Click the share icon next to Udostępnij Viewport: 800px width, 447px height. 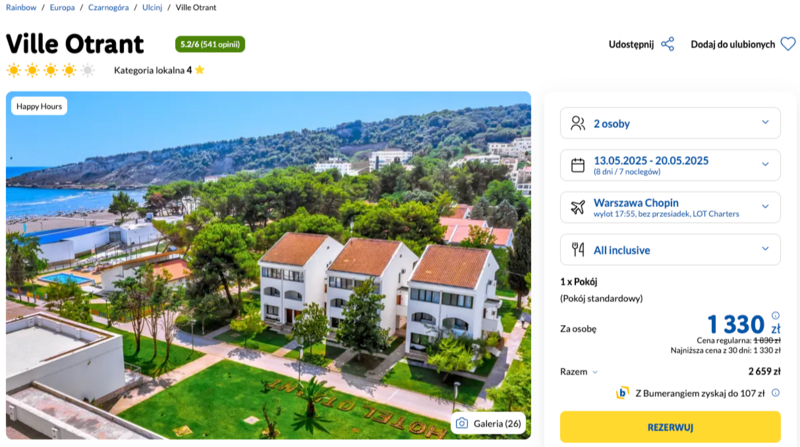point(668,44)
